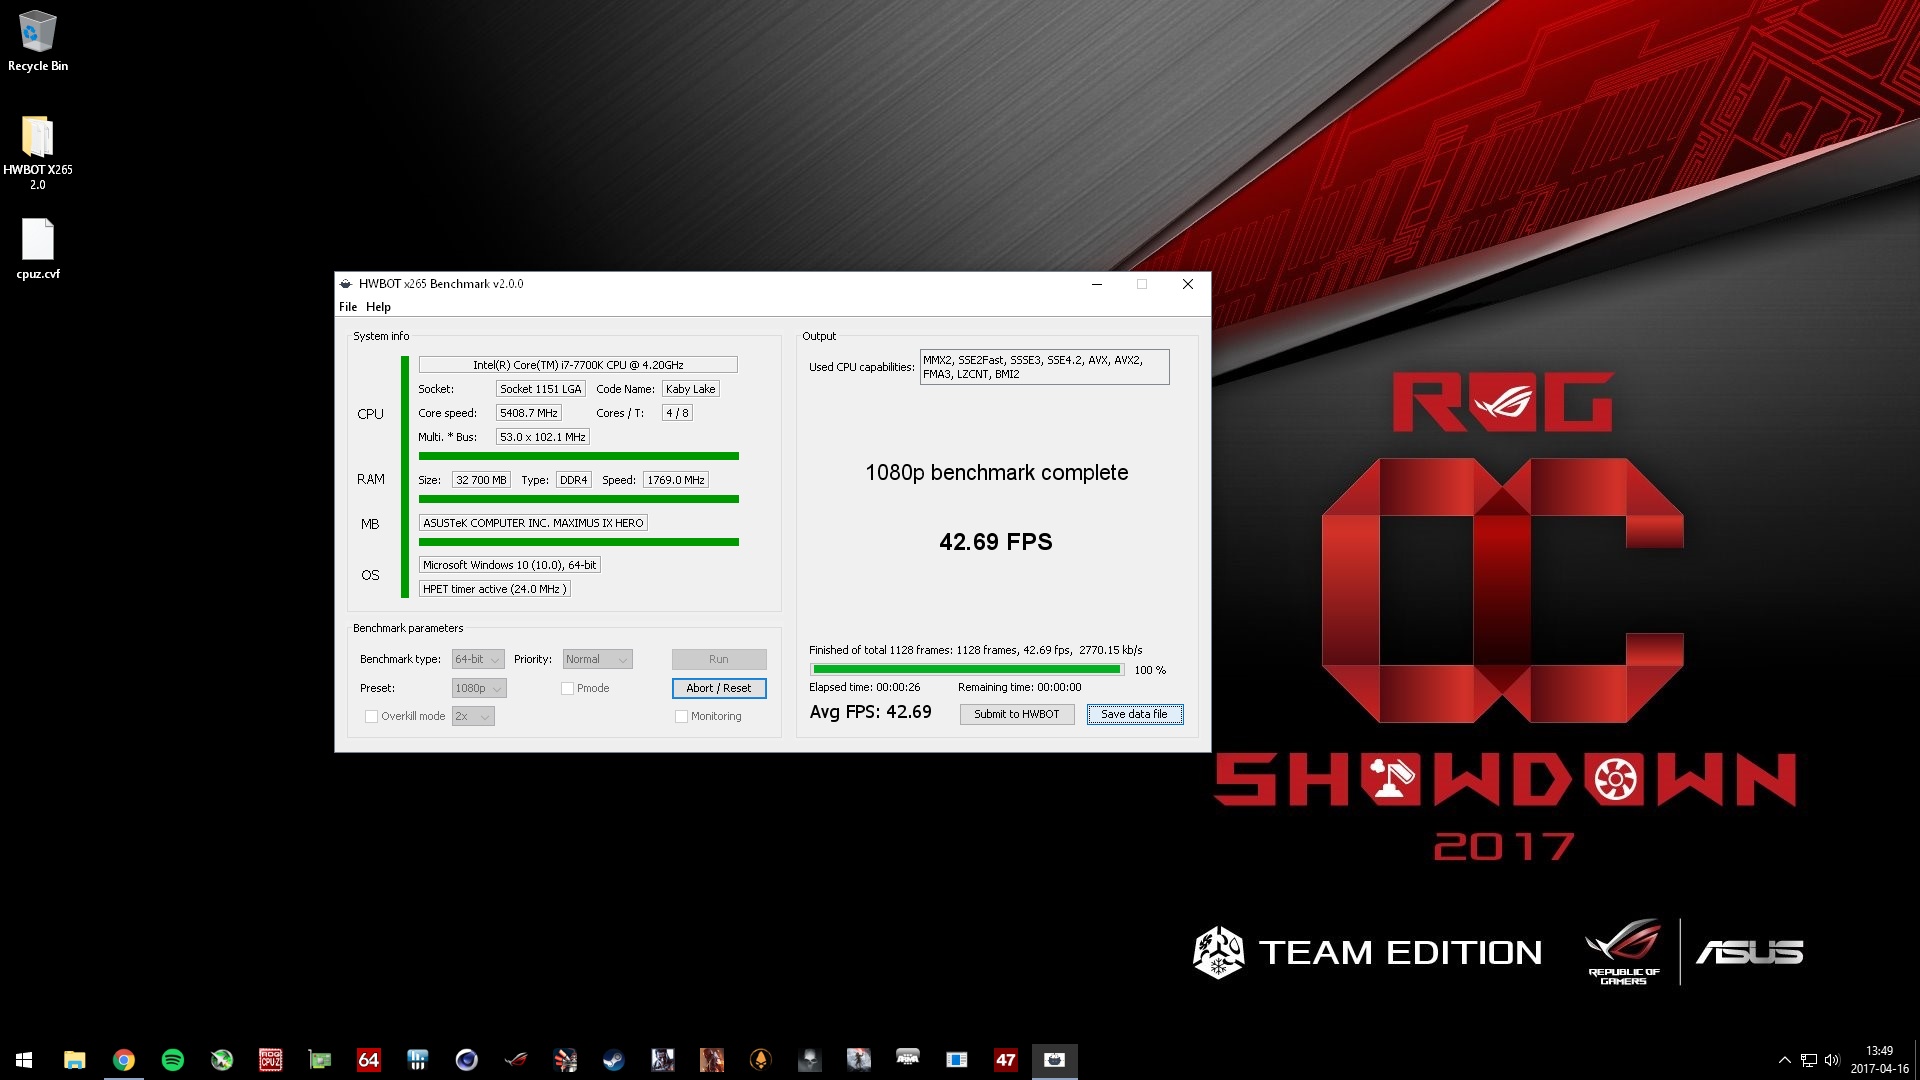Screen dimensions: 1920x1080
Task: Show hidden system tray icons
Action: click(x=1784, y=1060)
